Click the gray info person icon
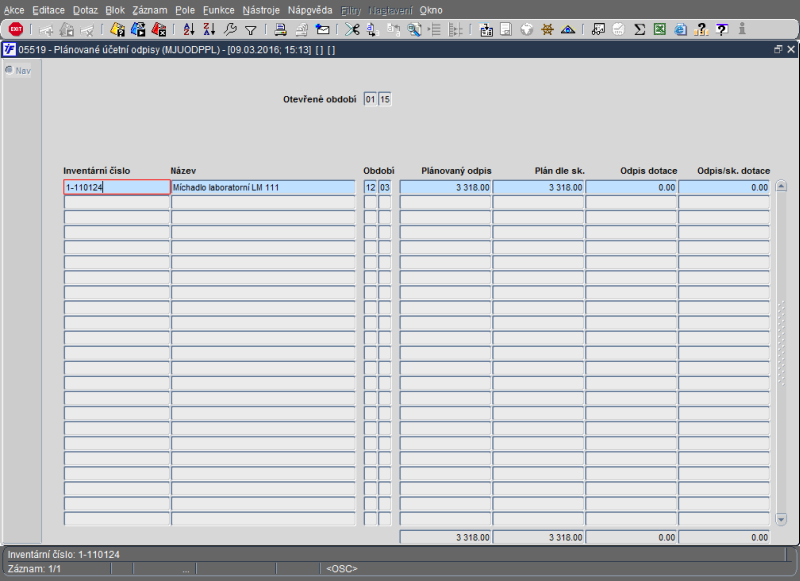The image size is (800, 581). 742,29
